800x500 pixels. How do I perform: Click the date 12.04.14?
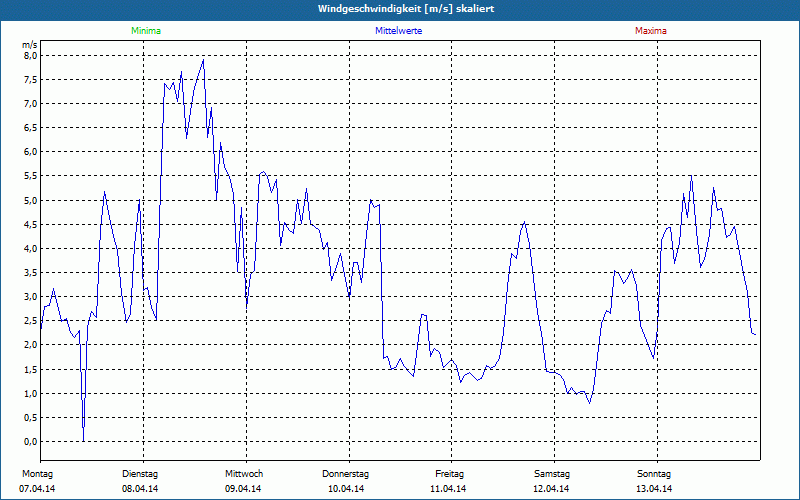551,489
